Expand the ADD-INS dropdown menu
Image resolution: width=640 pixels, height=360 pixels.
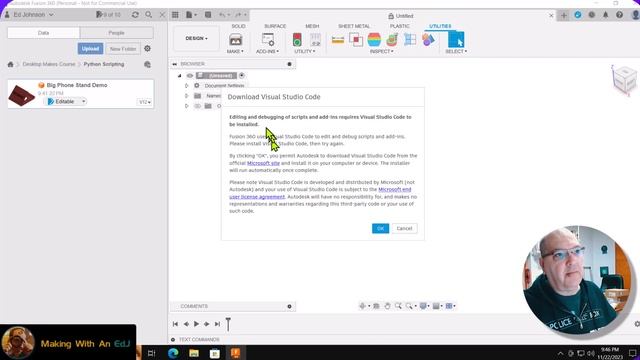point(267,51)
